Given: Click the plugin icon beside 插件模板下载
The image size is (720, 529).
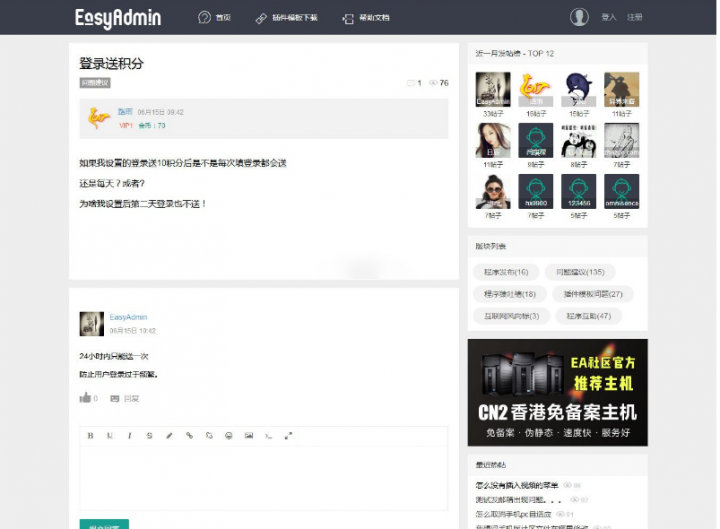Looking at the screenshot, I should coord(261,18).
